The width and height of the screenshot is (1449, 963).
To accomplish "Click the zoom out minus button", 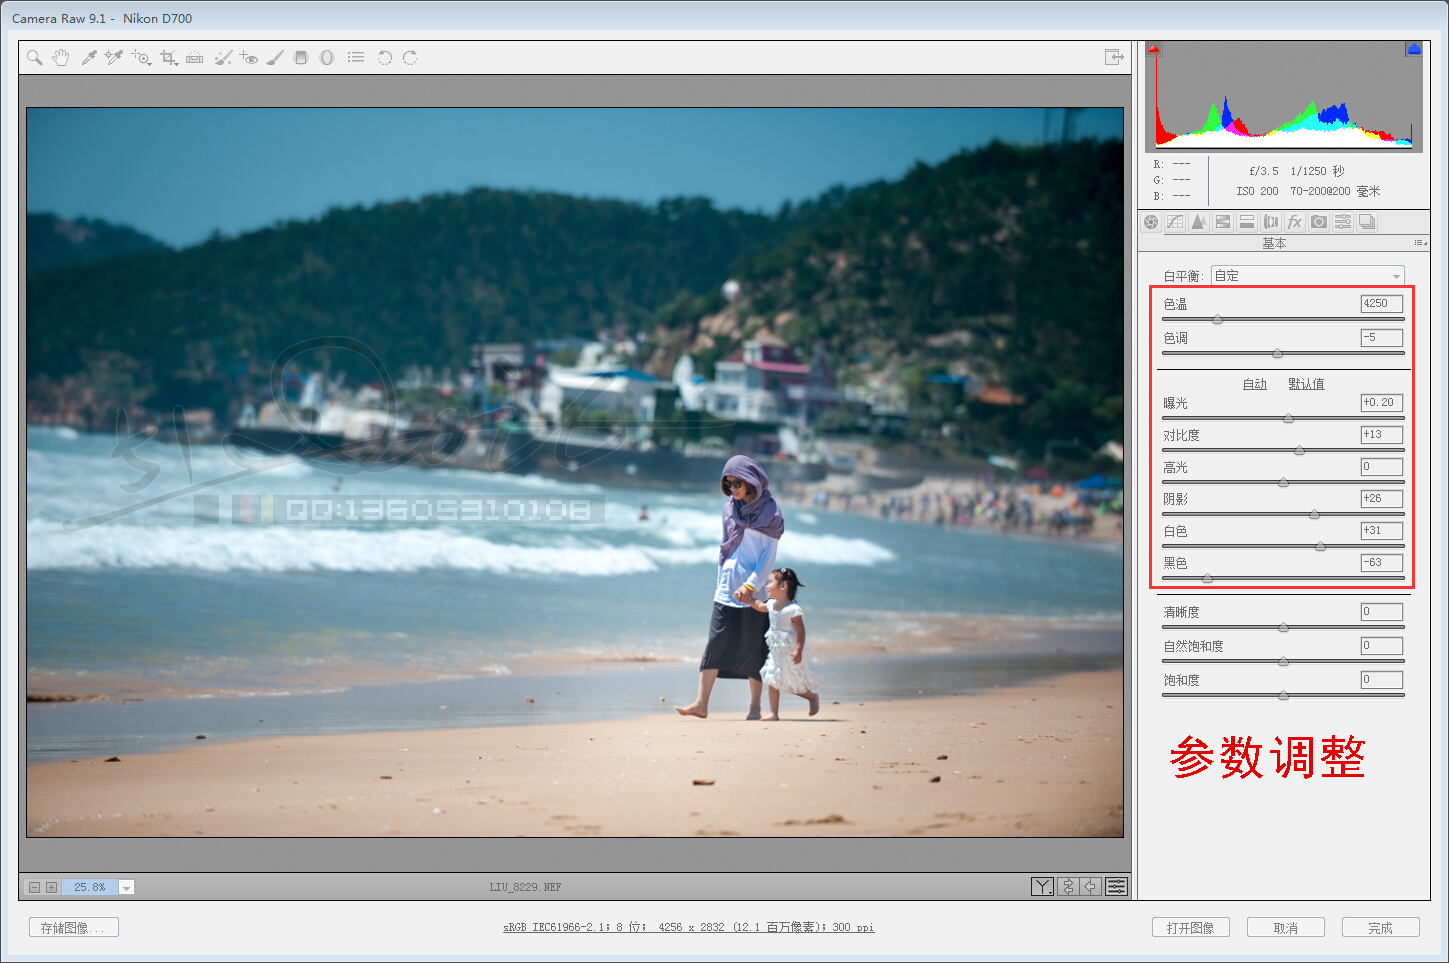I will click(x=35, y=887).
